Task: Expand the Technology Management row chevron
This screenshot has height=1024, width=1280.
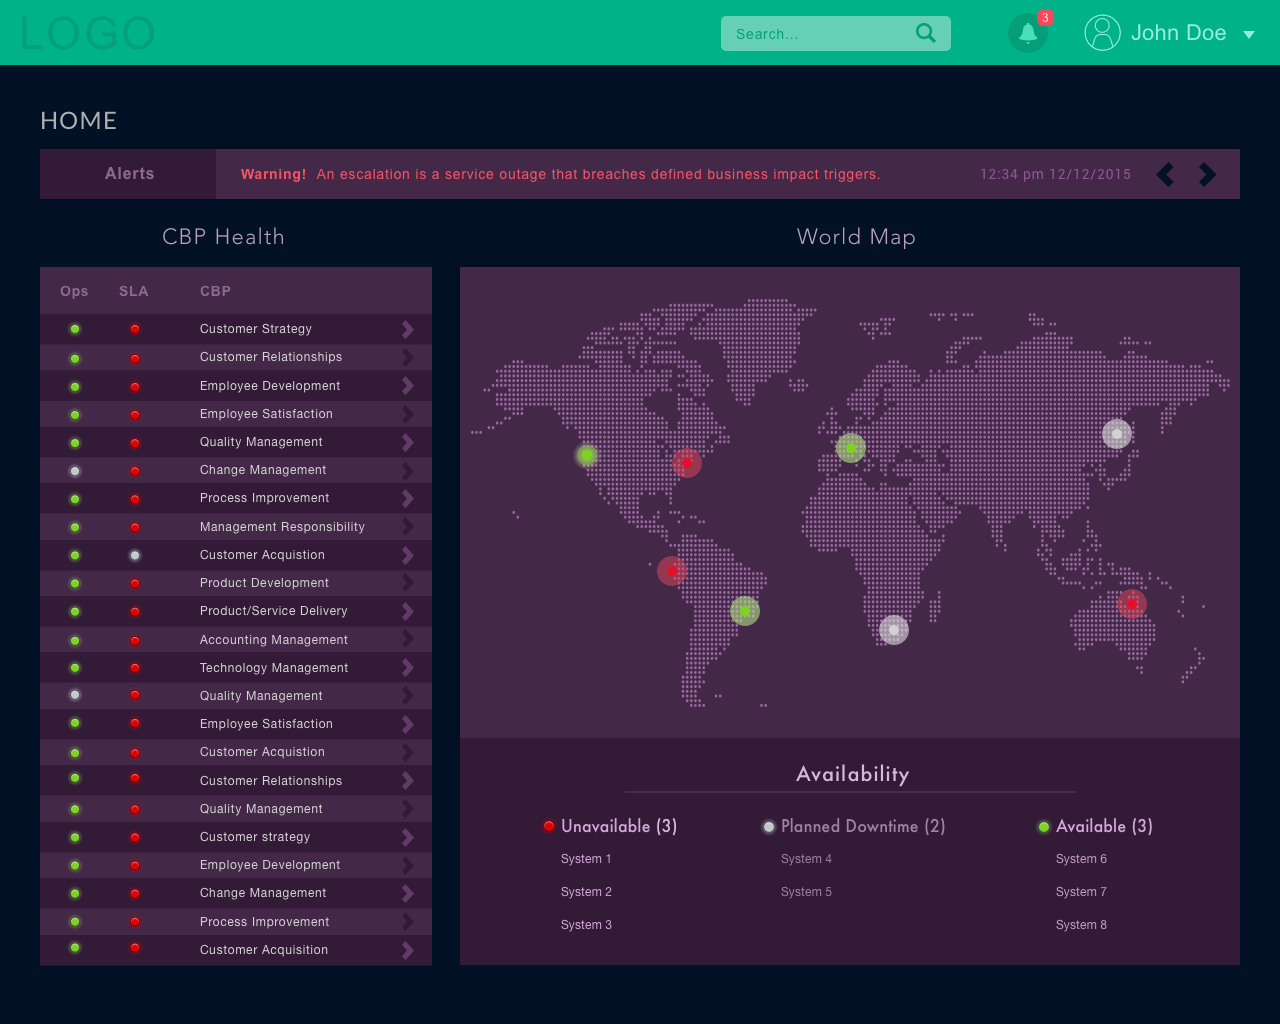Action: tap(408, 667)
